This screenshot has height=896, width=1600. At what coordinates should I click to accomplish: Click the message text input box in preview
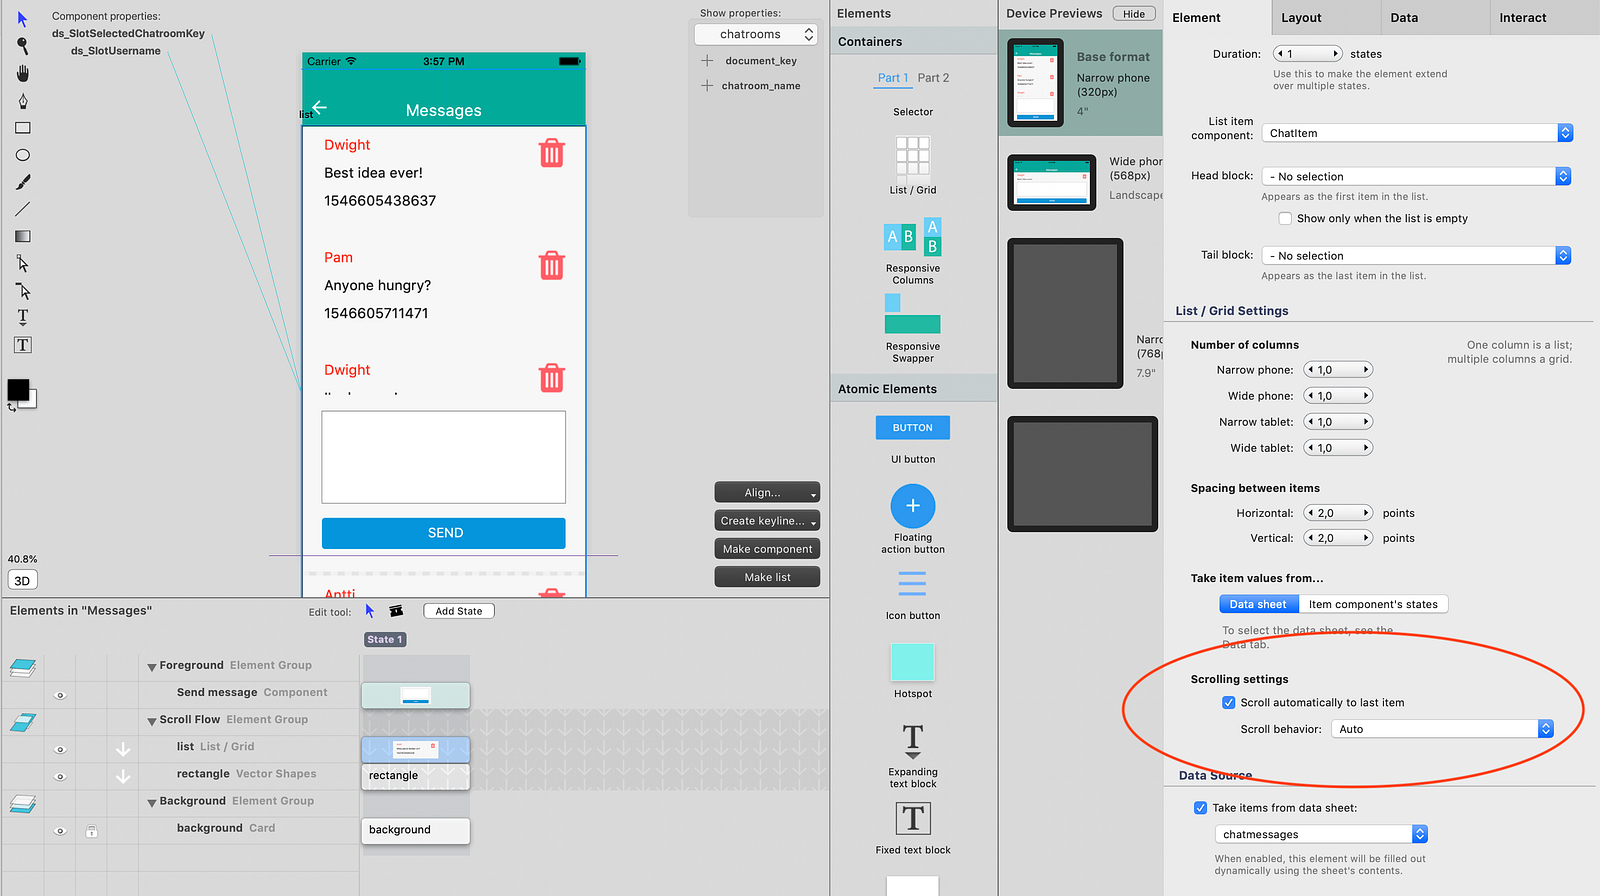point(444,457)
